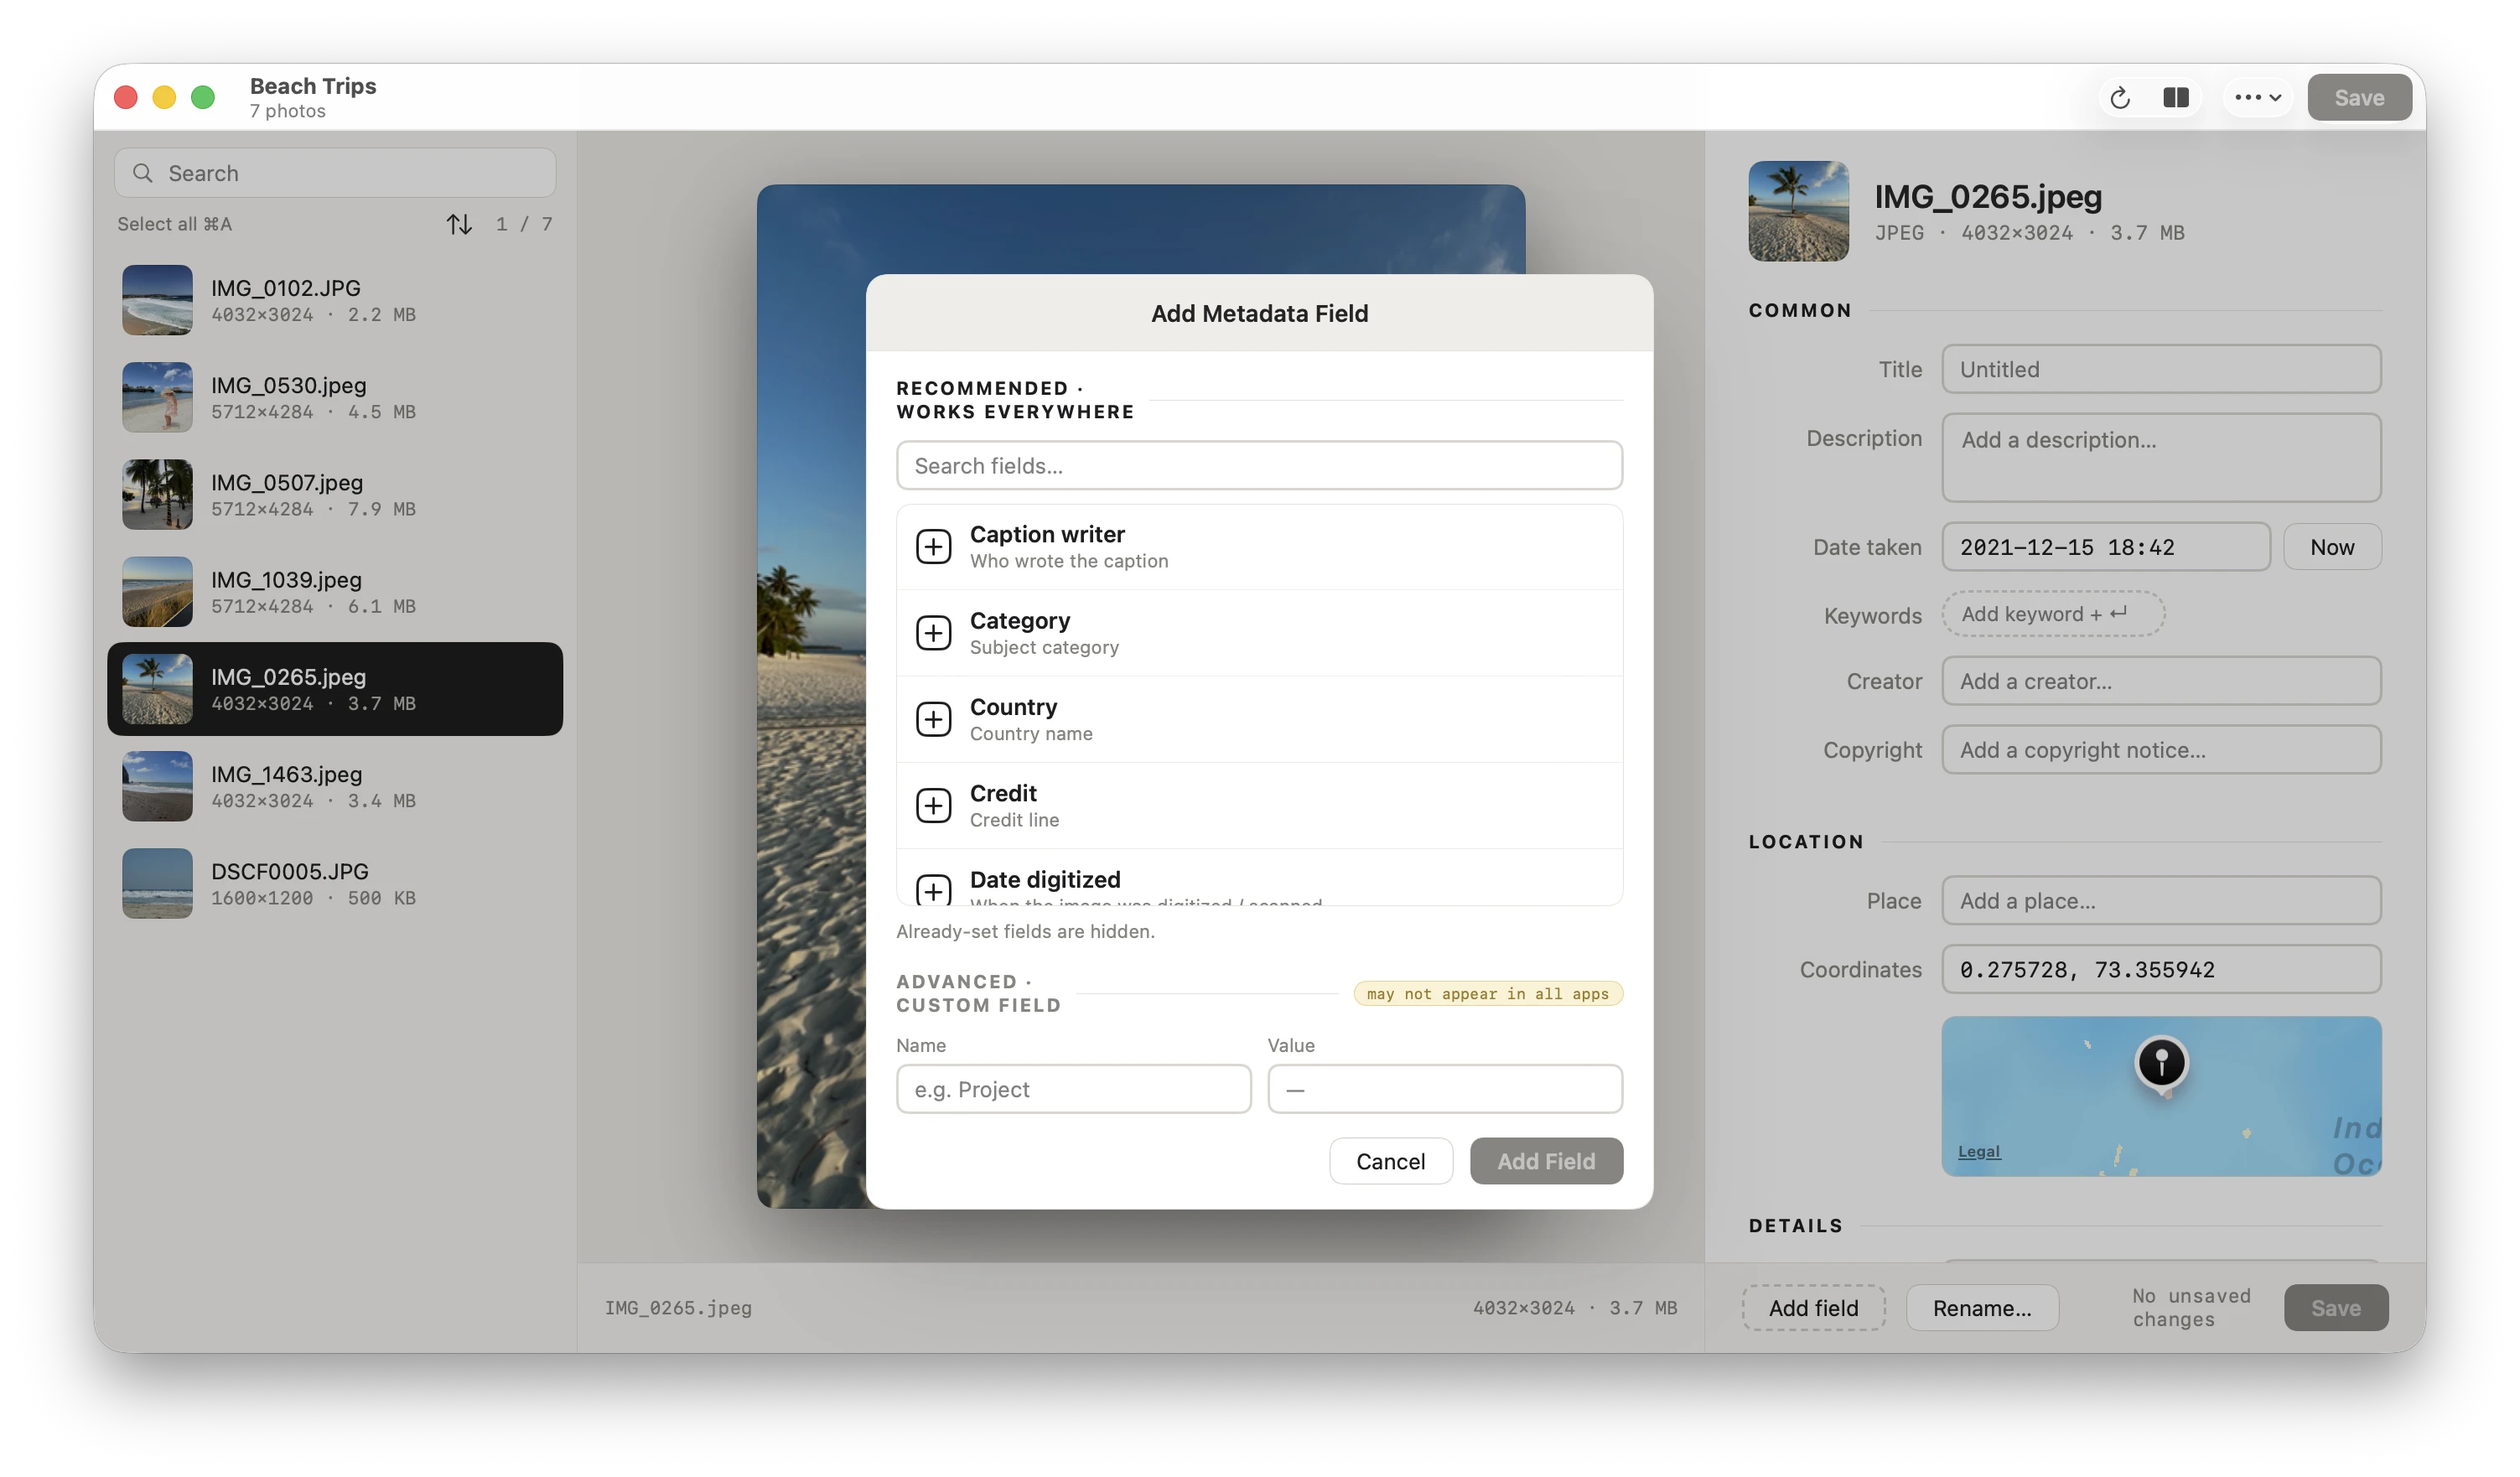The image size is (2520, 1477).
Task: Click the map location pin
Action: pyautogui.click(x=2161, y=1063)
